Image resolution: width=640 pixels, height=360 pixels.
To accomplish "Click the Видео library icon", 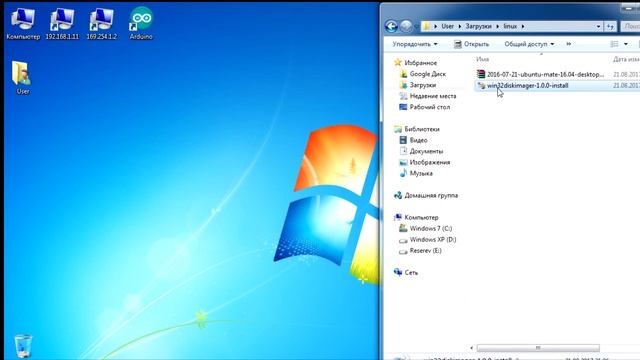I will coord(403,140).
